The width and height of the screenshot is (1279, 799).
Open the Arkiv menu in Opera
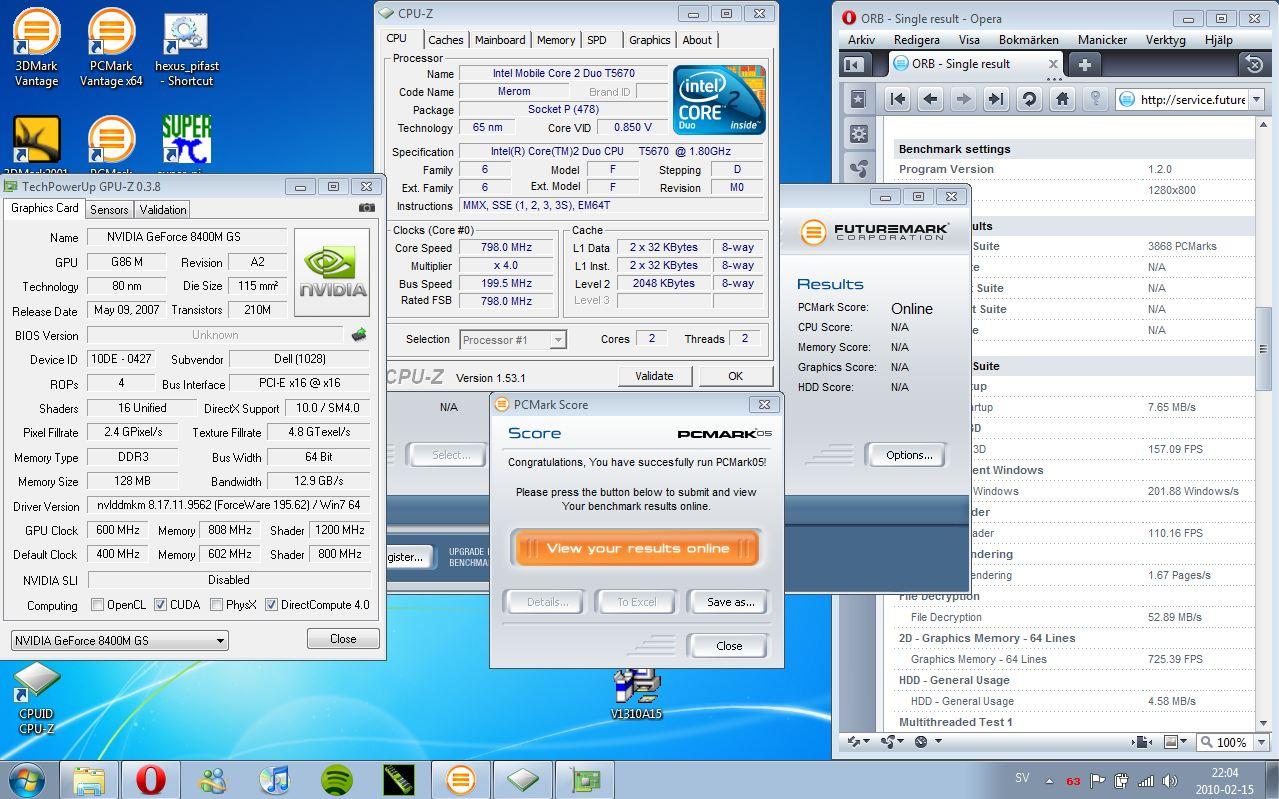tap(861, 40)
